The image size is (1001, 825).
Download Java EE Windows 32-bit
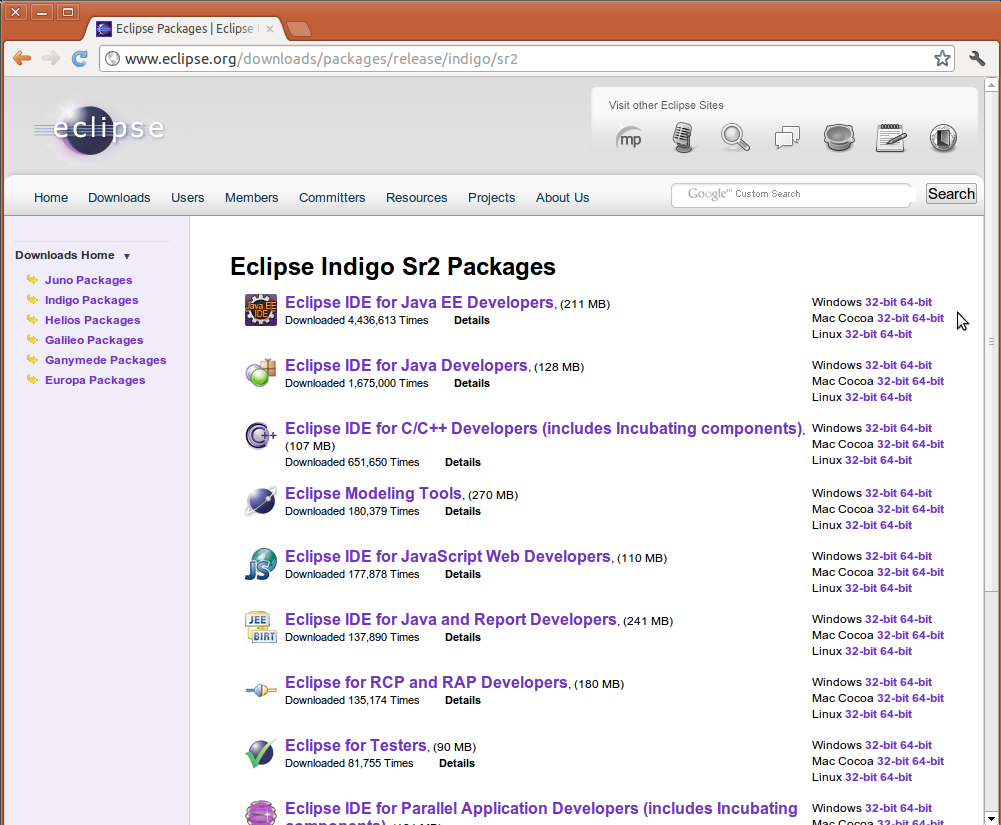pyautogui.click(x=880, y=303)
